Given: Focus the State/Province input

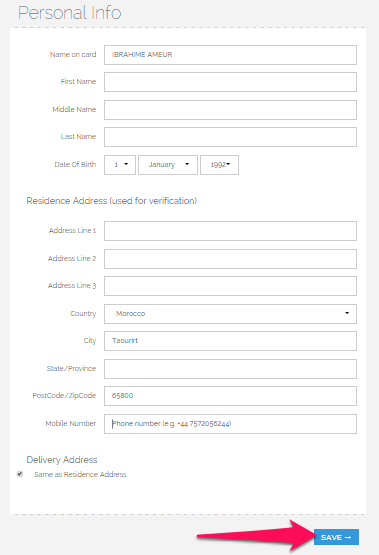Looking at the screenshot, I should [230, 369].
